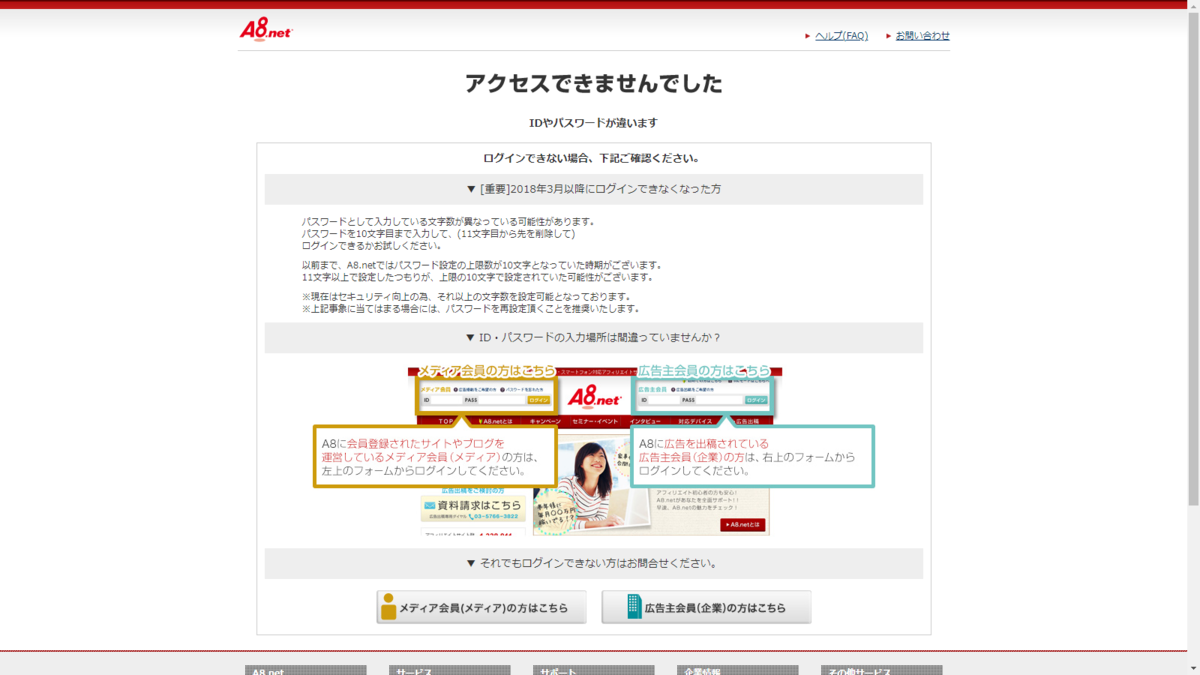This screenshot has height=675, width=1200.
Task: Open the サービス footer heading
Action: point(450,671)
